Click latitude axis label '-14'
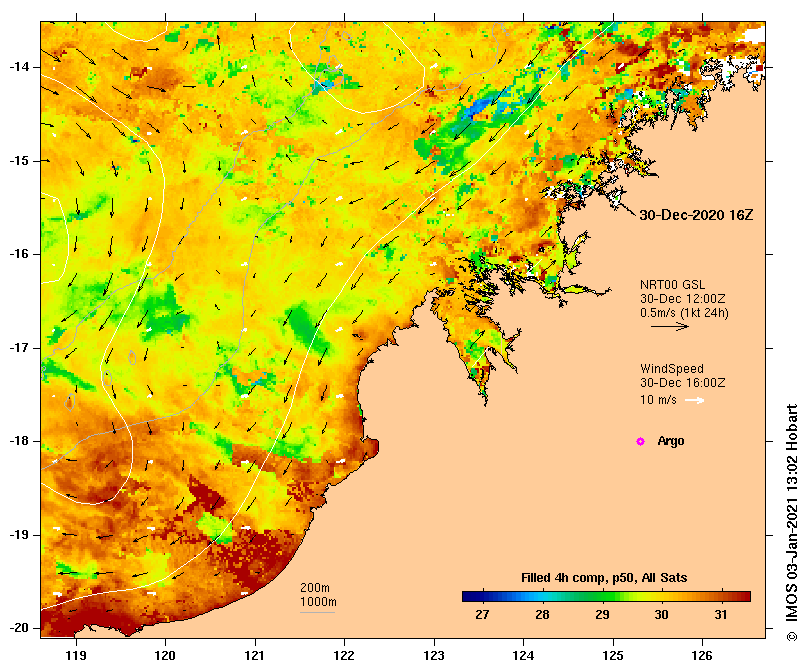Image resolution: width=809 pixels, height=672 pixels. click(19, 67)
